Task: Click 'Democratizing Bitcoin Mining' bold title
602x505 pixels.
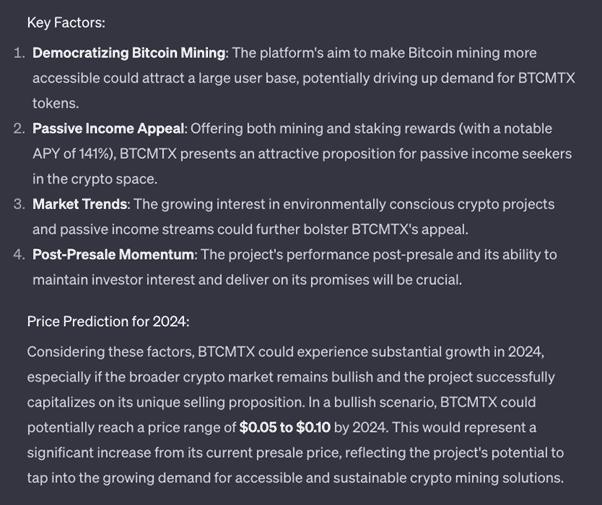Action: [x=129, y=53]
